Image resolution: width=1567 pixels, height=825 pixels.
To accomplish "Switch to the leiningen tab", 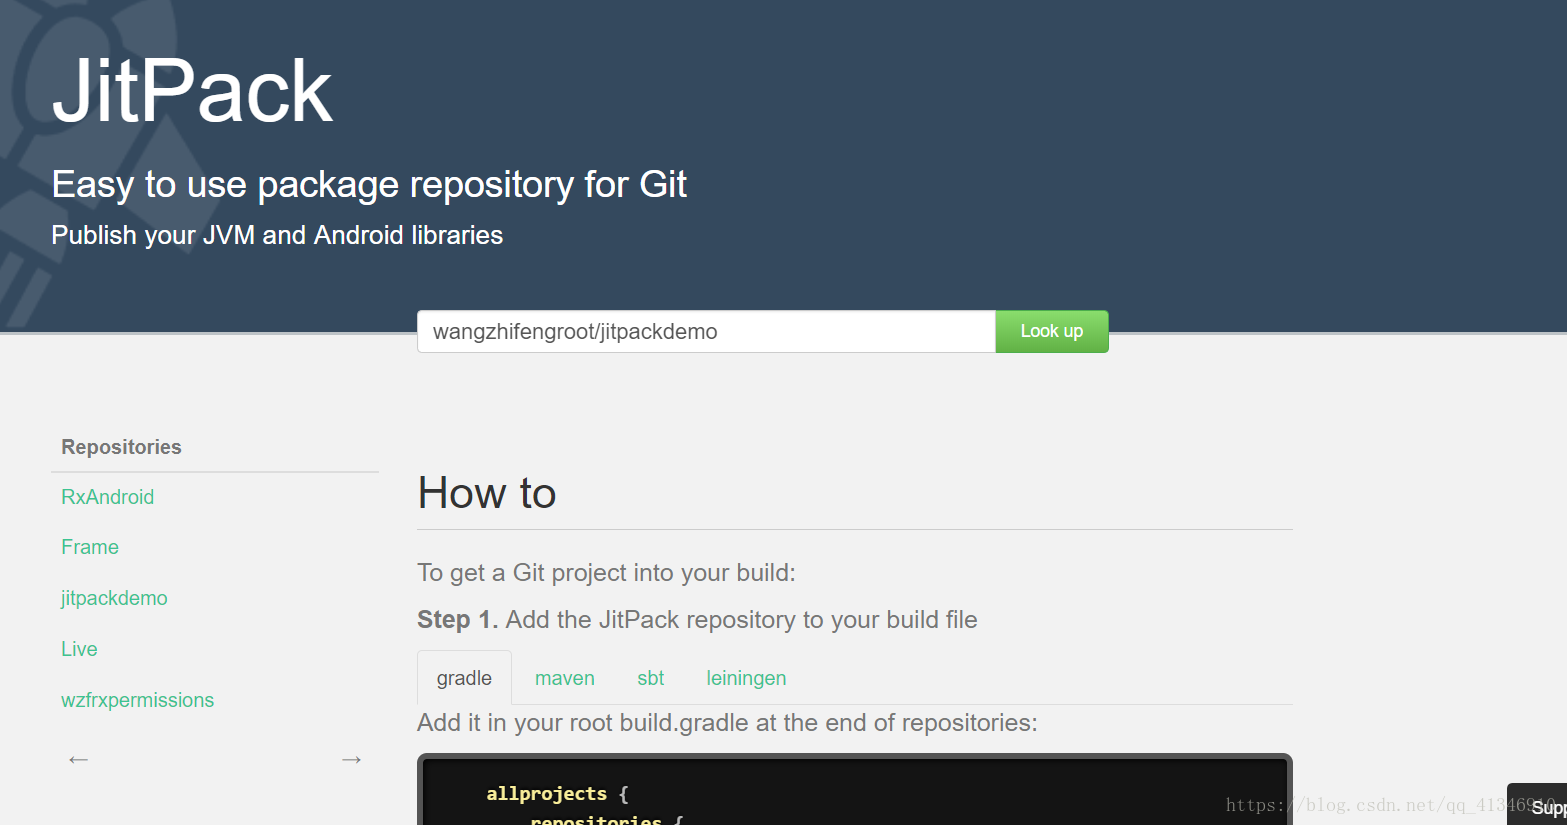I will (x=746, y=678).
